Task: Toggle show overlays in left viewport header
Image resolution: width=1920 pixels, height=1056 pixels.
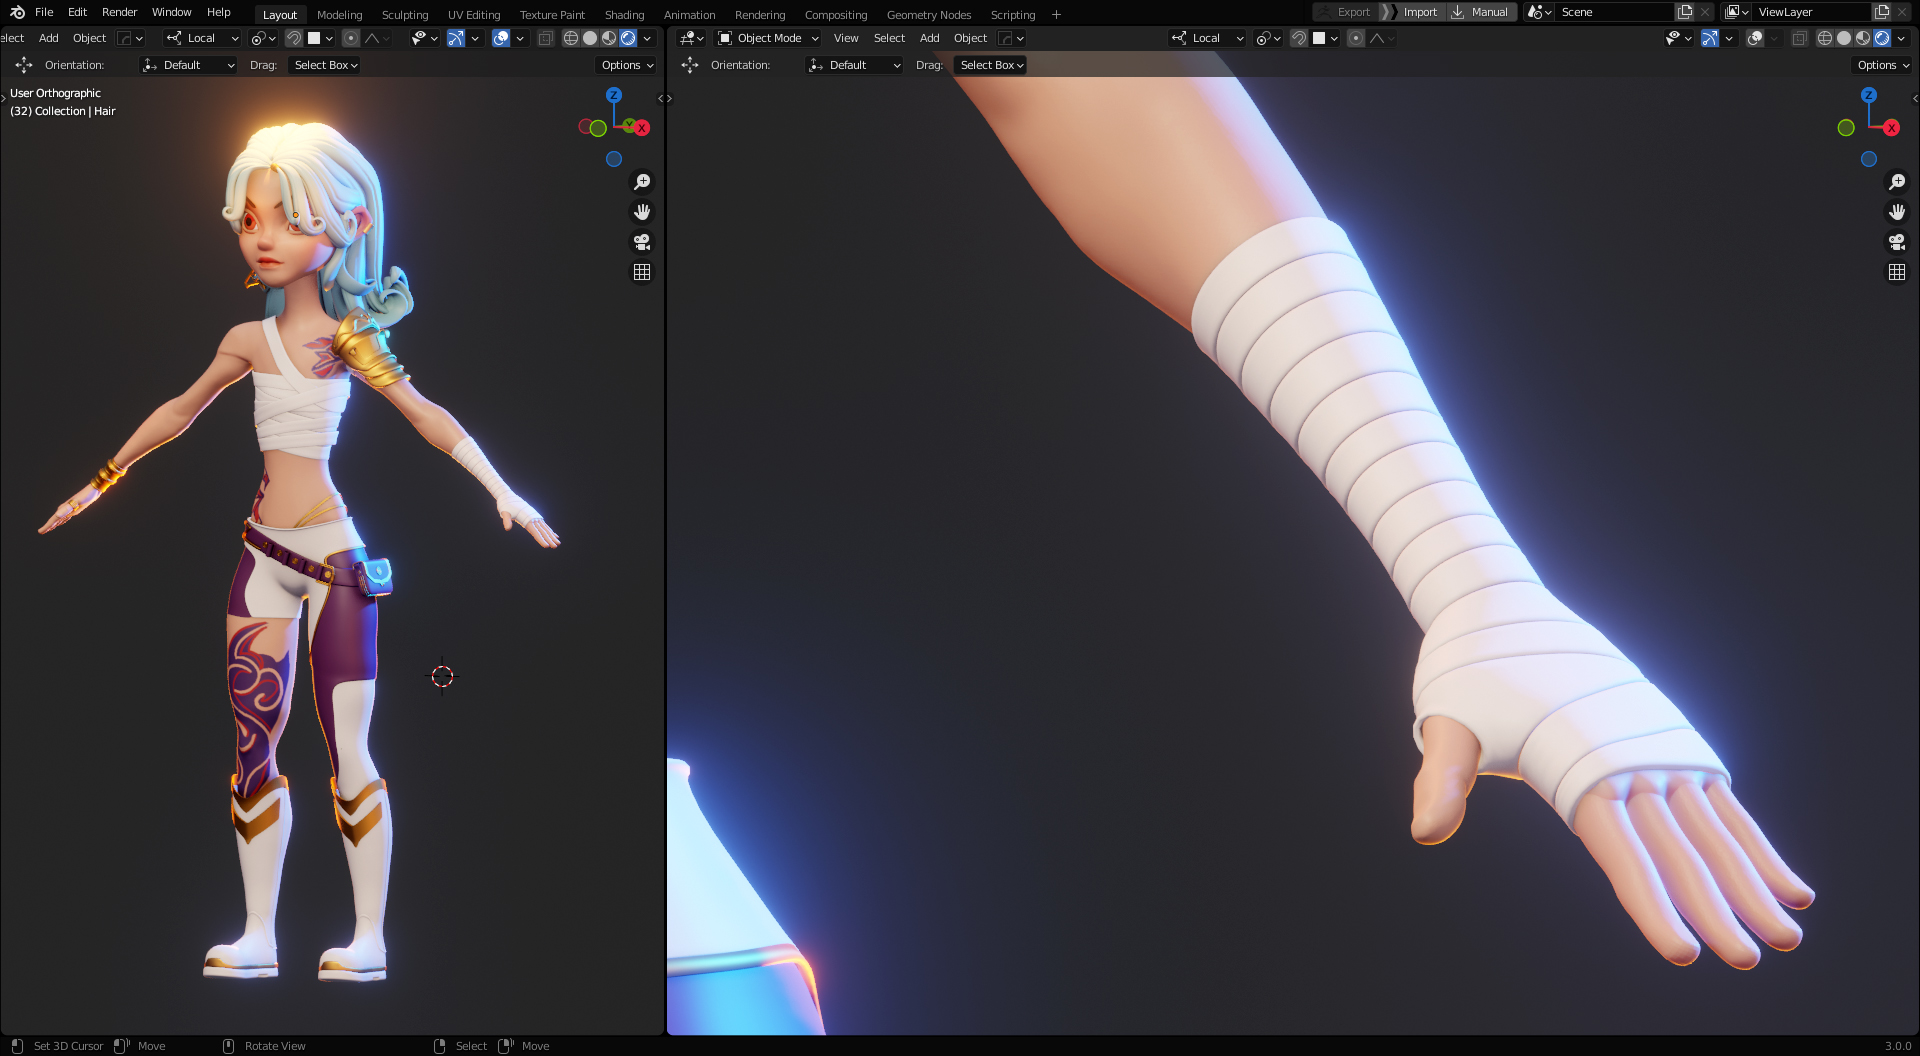Action: 501,38
